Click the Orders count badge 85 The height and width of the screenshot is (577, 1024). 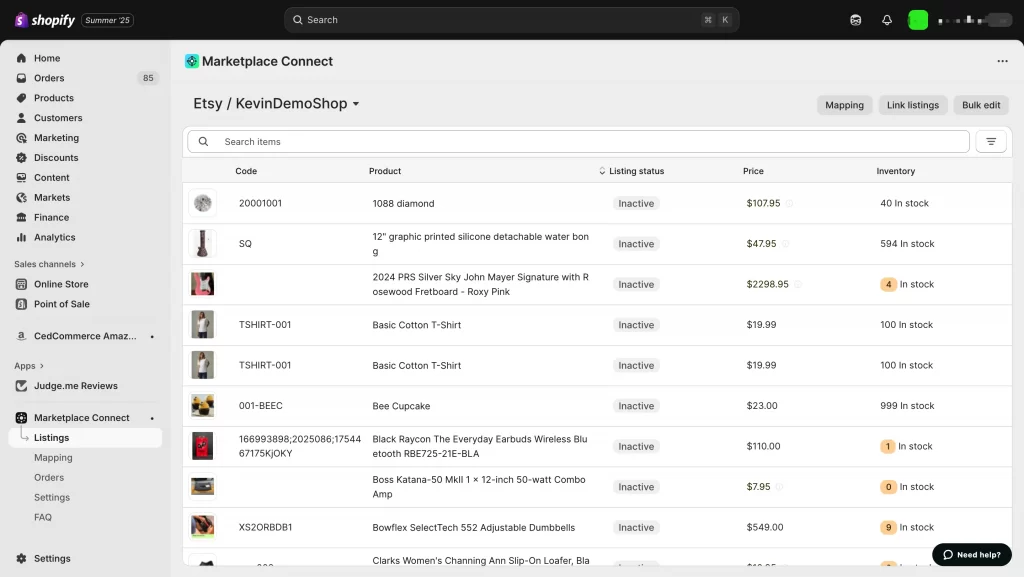[148, 78]
